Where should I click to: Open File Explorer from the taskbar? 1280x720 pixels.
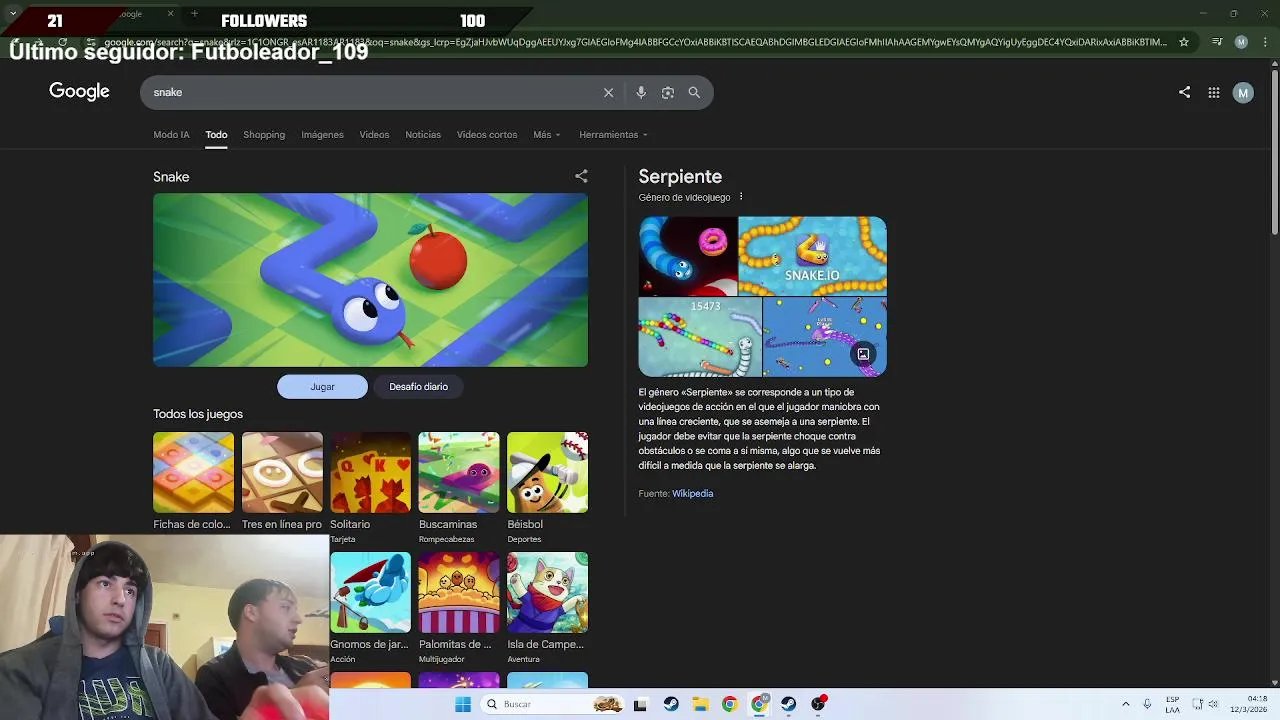701,704
